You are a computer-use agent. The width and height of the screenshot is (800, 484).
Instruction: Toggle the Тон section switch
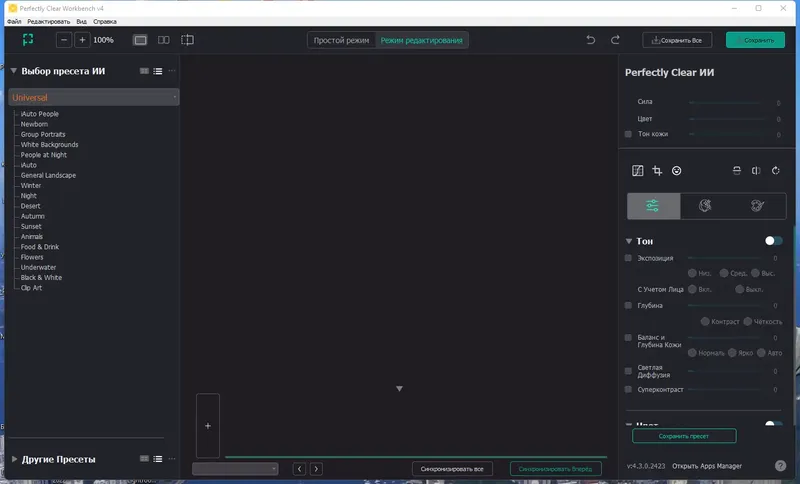pos(773,241)
